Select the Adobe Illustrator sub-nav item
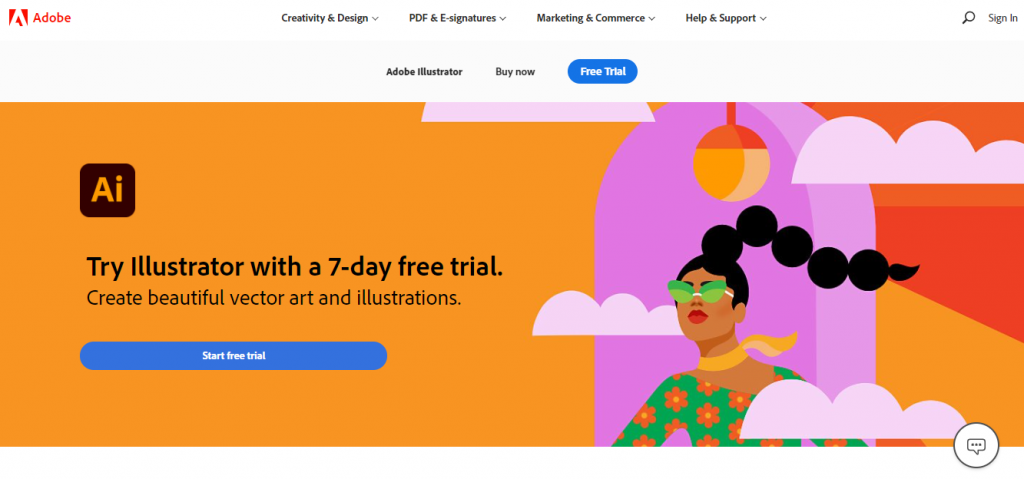The height and width of the screenshot is (479, 1024). pos(424,72)
